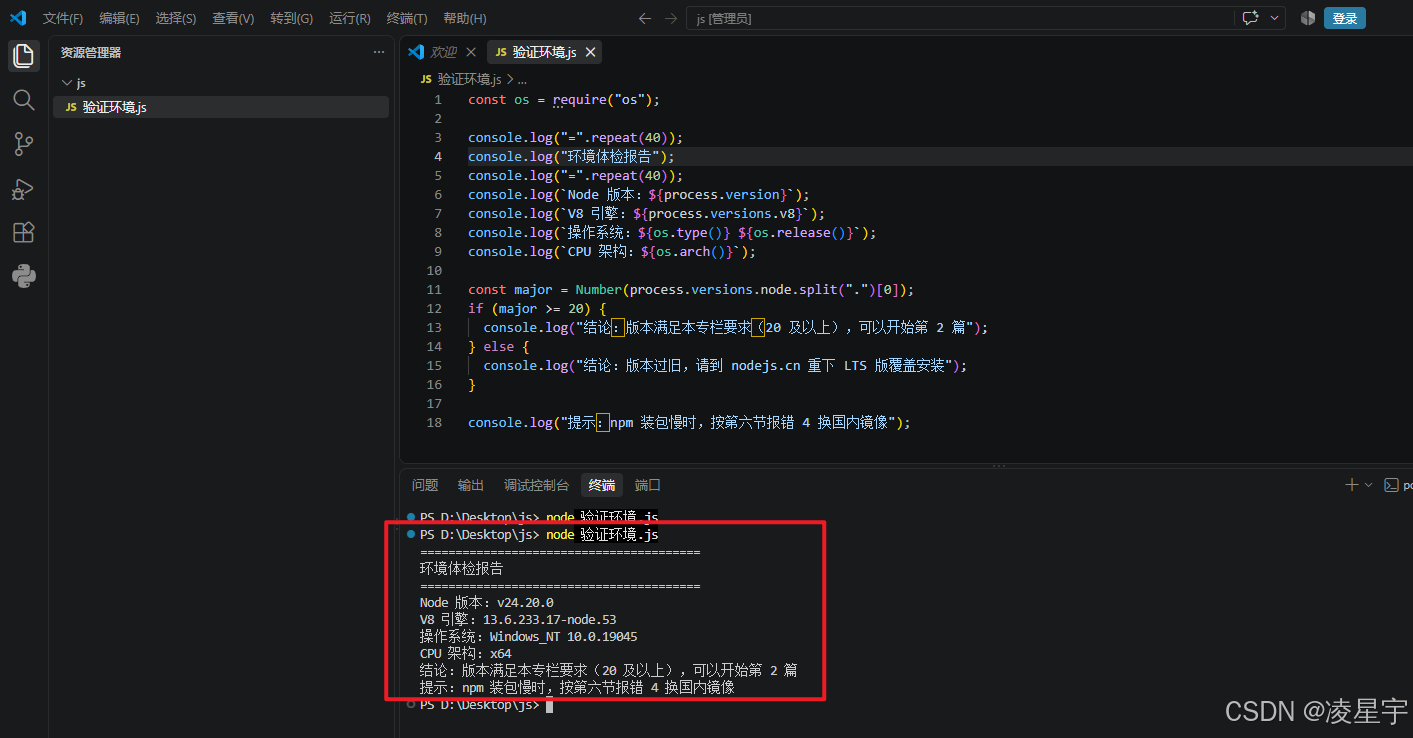Click the code line with process.versions.v8

click(x=646, y=214)
